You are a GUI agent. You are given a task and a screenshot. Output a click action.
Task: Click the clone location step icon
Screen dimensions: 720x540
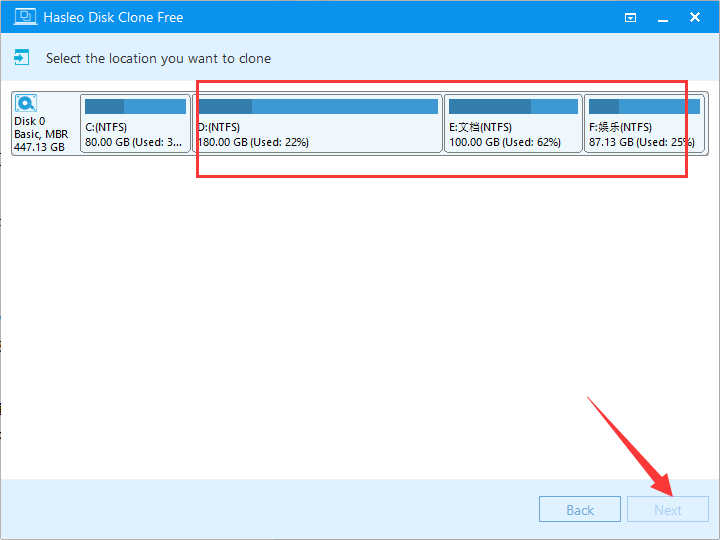[x=22, y=58]
